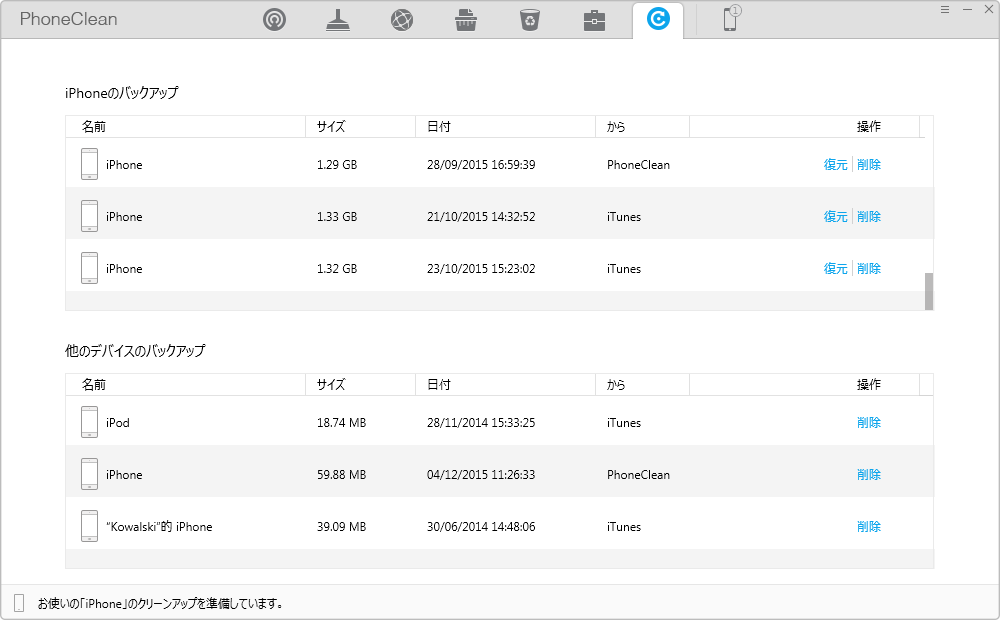
Task: Click the 1.33 GB size value
Action: (337, 217)
